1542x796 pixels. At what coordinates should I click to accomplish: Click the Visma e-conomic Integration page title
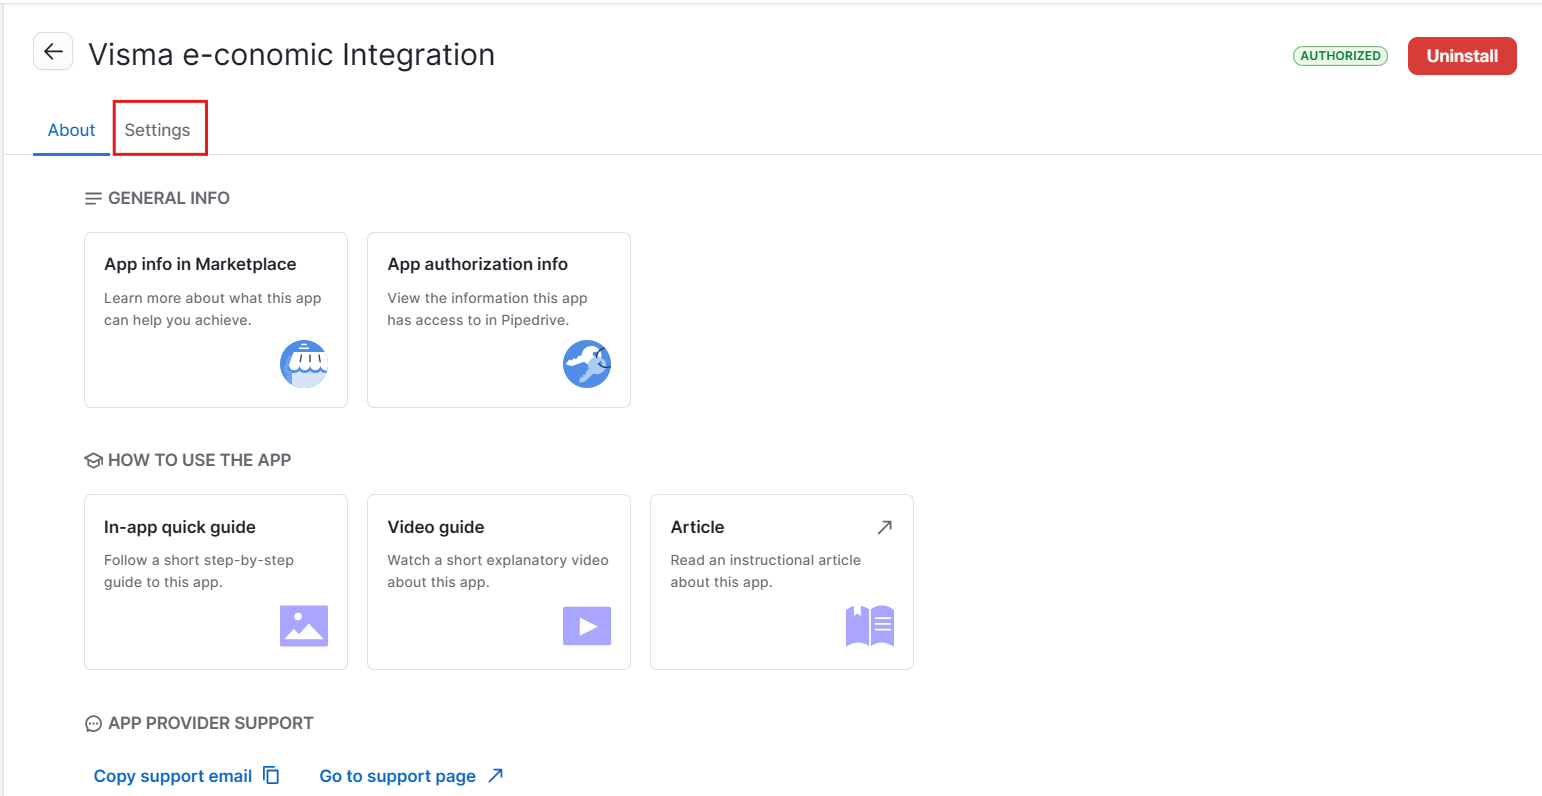tap(292, 54)
